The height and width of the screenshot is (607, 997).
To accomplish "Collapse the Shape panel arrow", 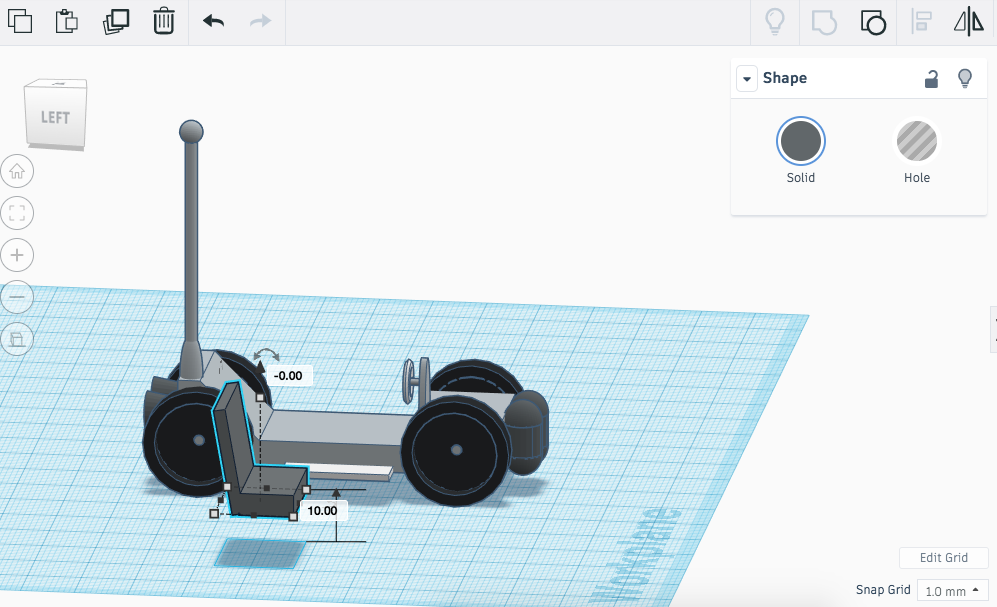I will [x=747, y=79].
